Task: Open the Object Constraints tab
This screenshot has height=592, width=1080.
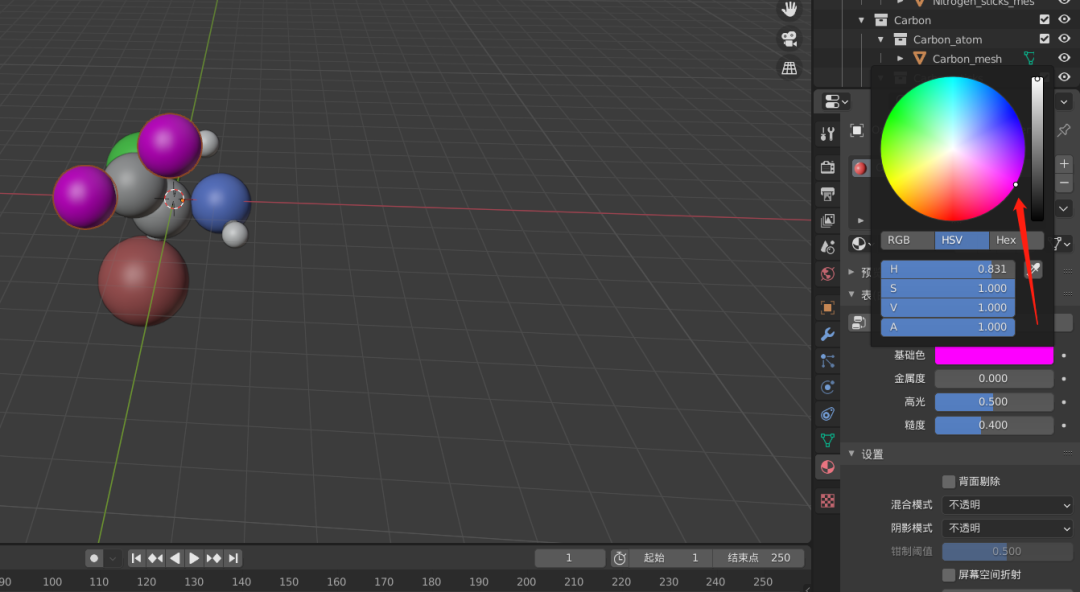Action: pos(828,414)
